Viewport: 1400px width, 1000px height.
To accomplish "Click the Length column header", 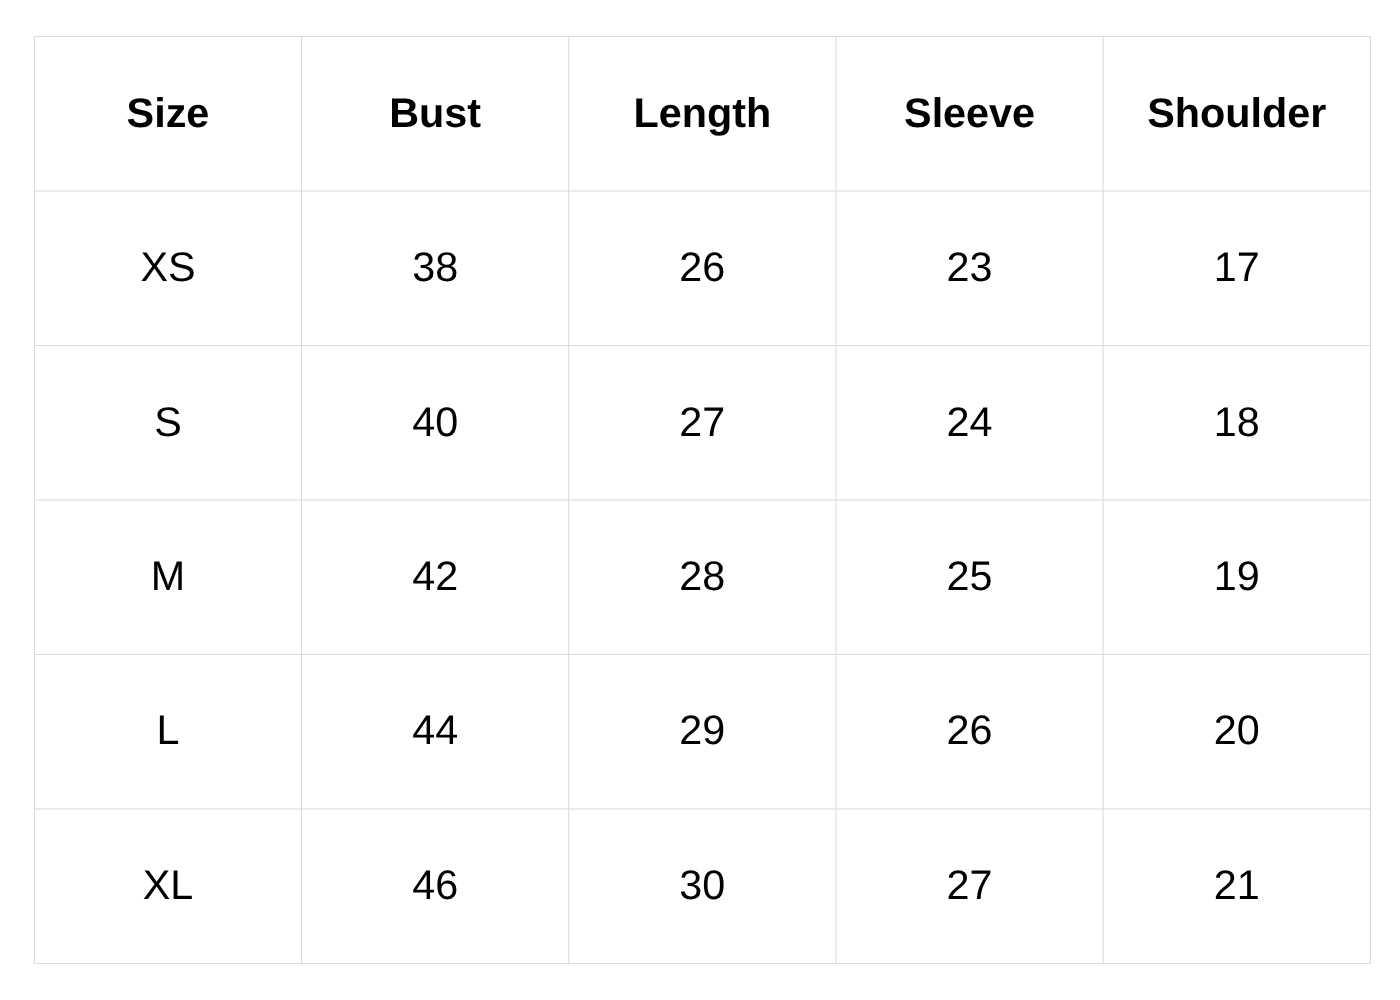I will 702,113.
